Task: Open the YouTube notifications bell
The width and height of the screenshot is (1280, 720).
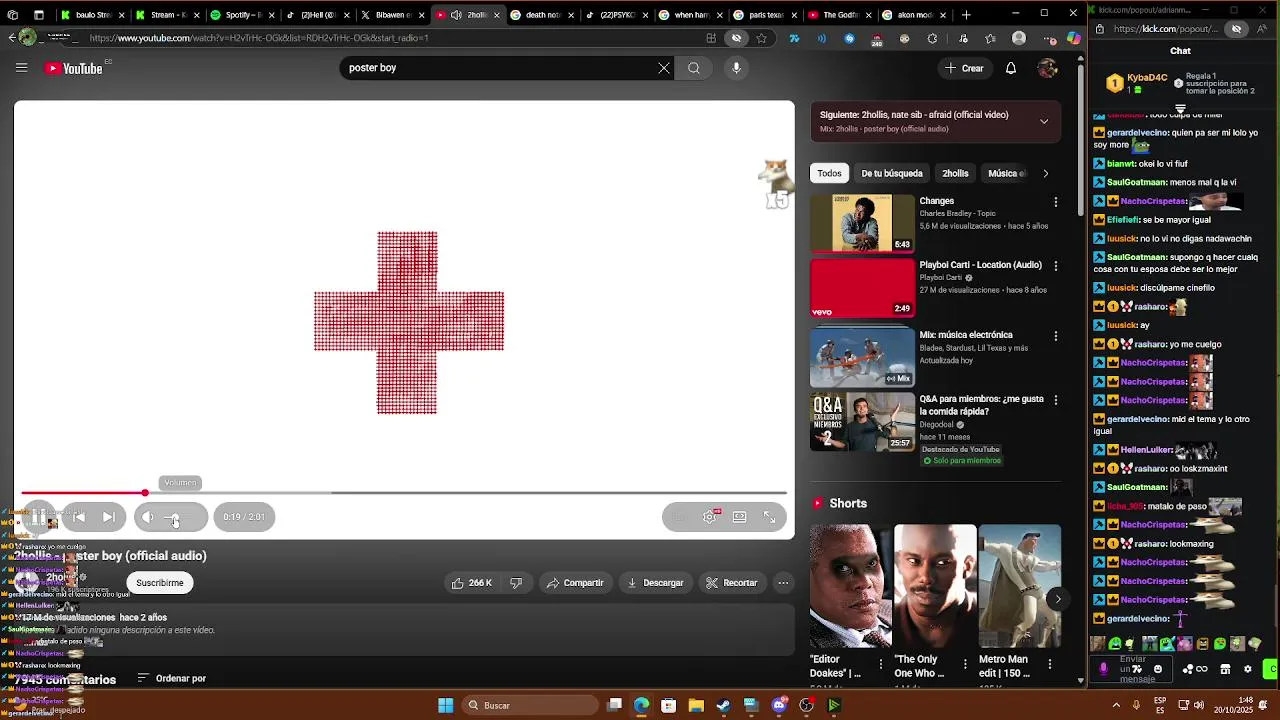Action: (x=1011, y=68)
